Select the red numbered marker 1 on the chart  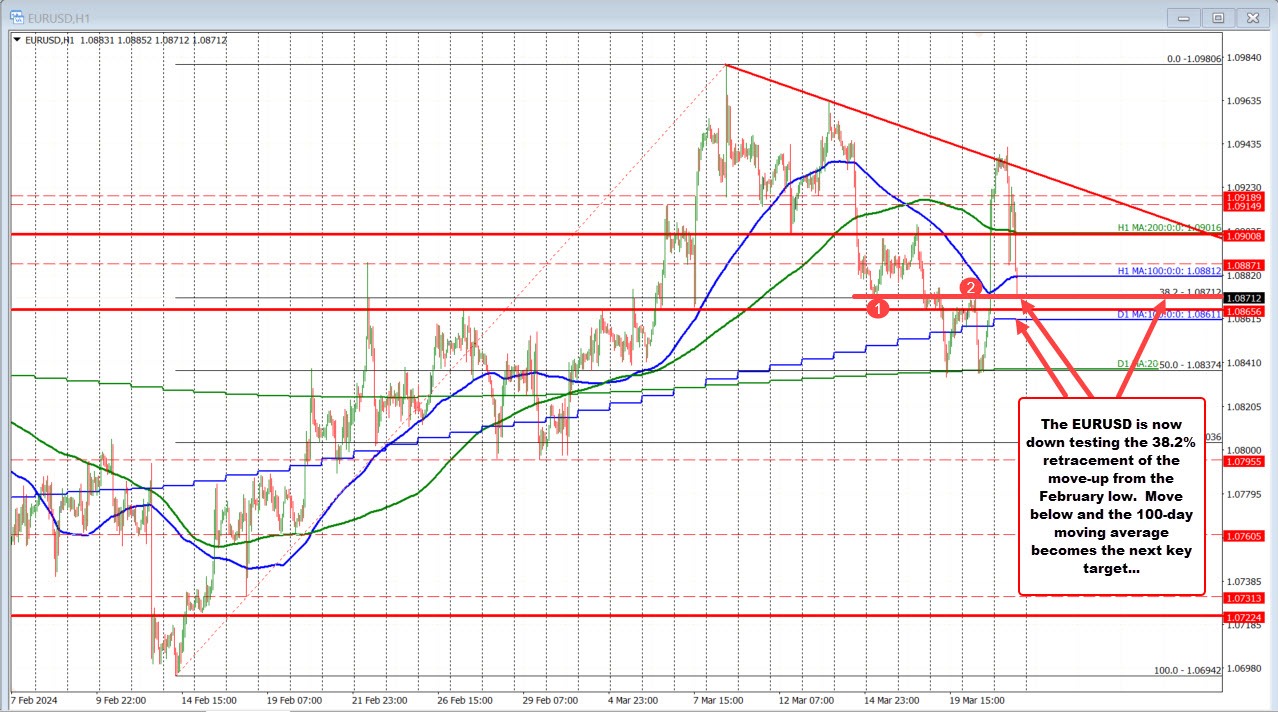point(878,308)
